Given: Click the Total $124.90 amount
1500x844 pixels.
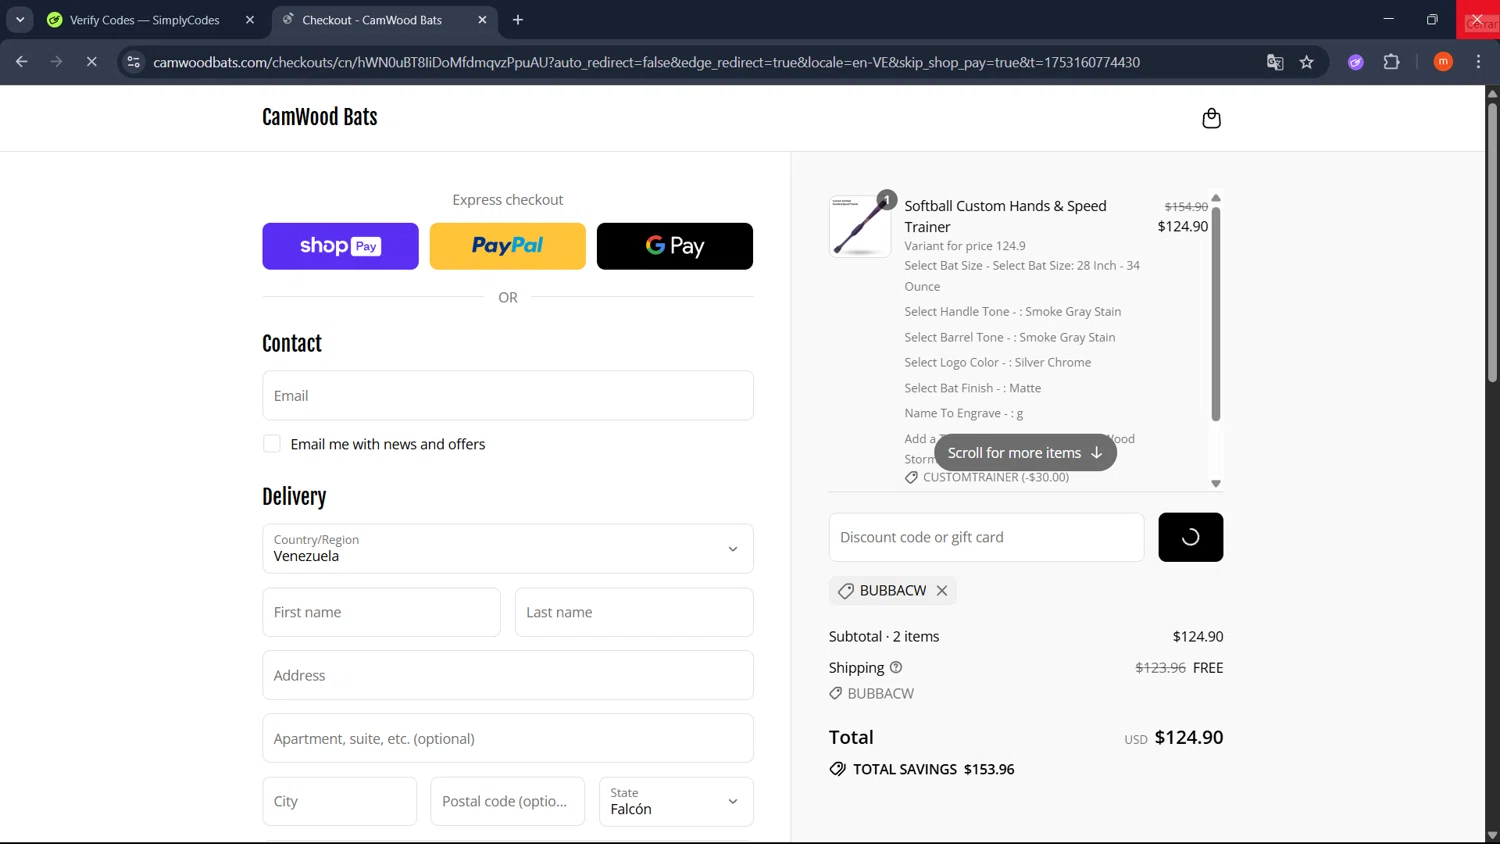Looking at the screenshot, I should pyautogui.click(x=1188, y=737).
